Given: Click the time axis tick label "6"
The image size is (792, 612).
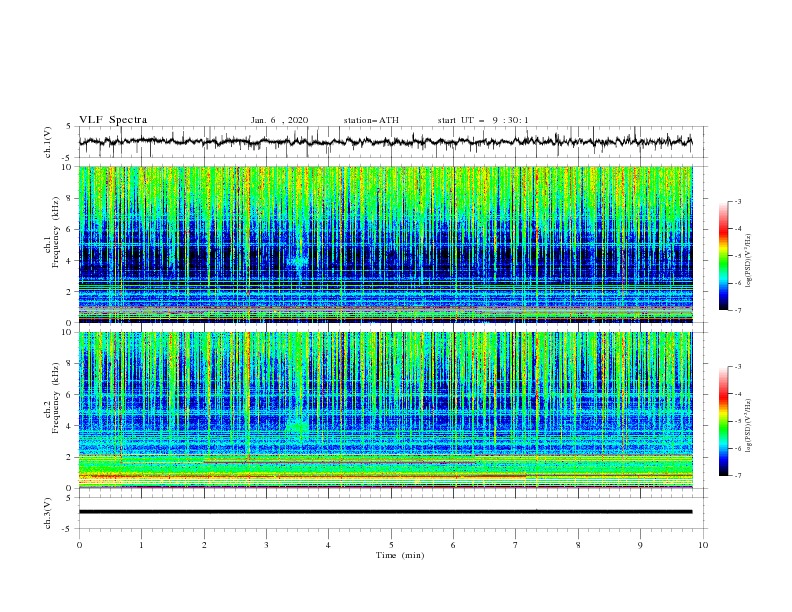Looking at the screenshot, I should (x=454, y=545).
